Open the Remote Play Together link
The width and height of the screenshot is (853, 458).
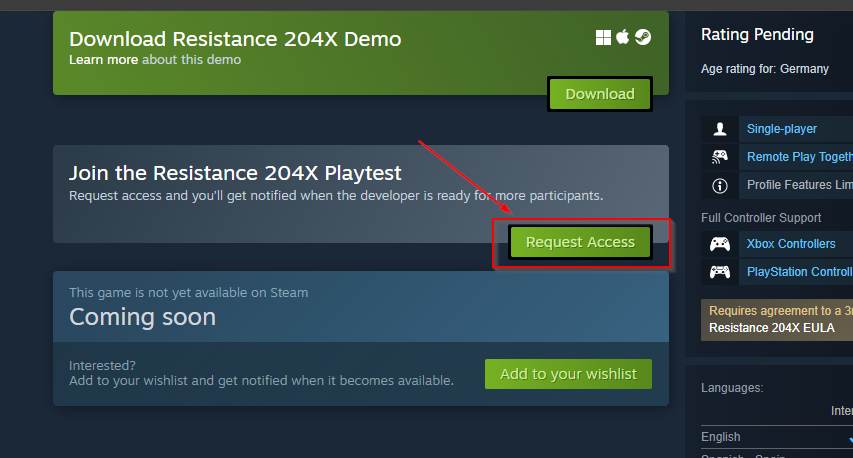pos(800,157)
